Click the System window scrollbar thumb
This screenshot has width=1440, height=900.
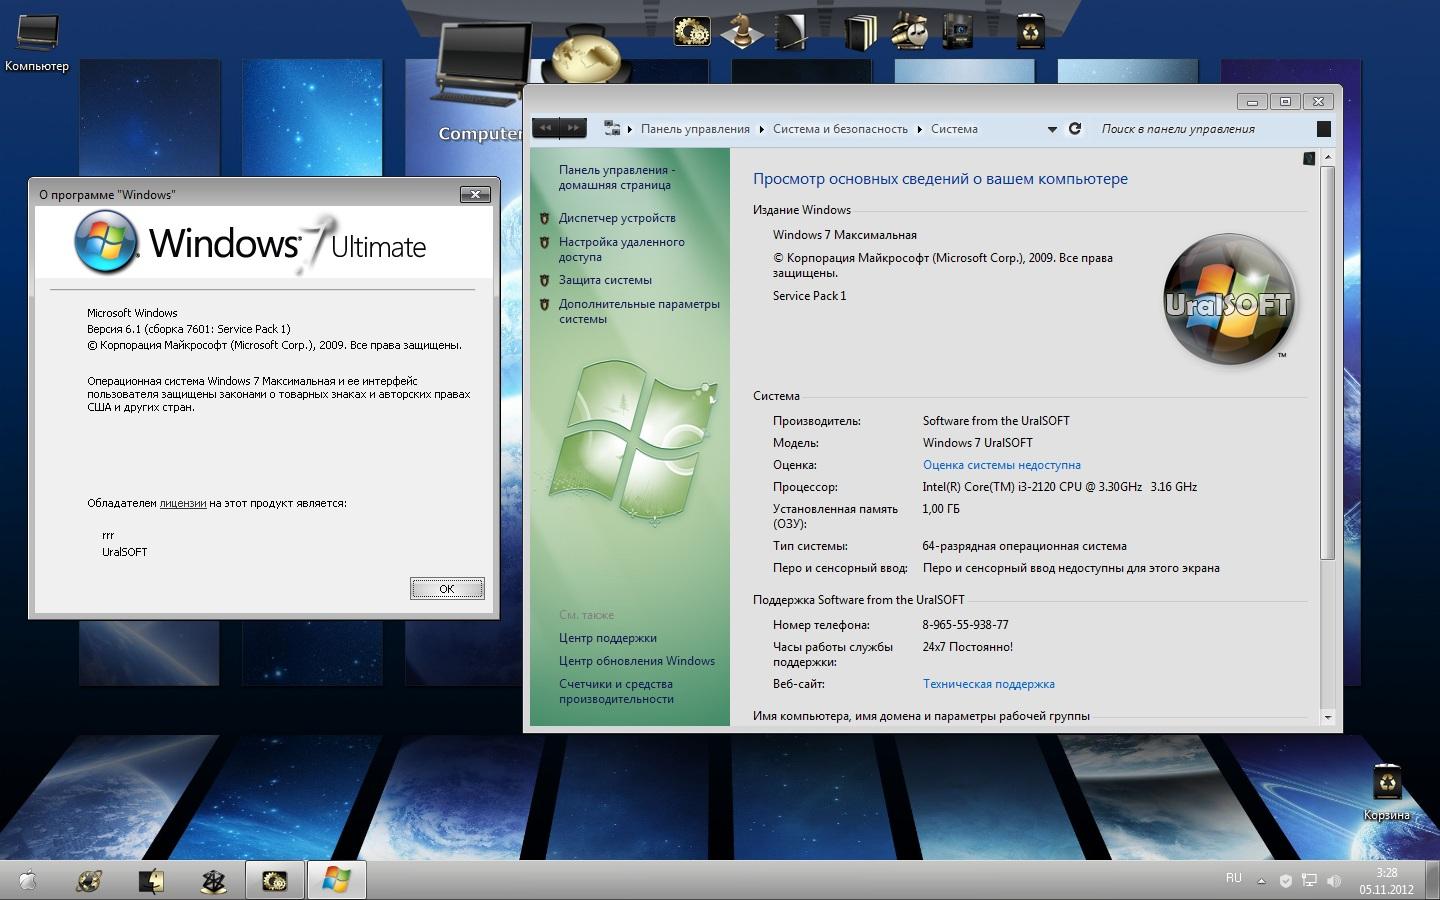coord(1328,362)
